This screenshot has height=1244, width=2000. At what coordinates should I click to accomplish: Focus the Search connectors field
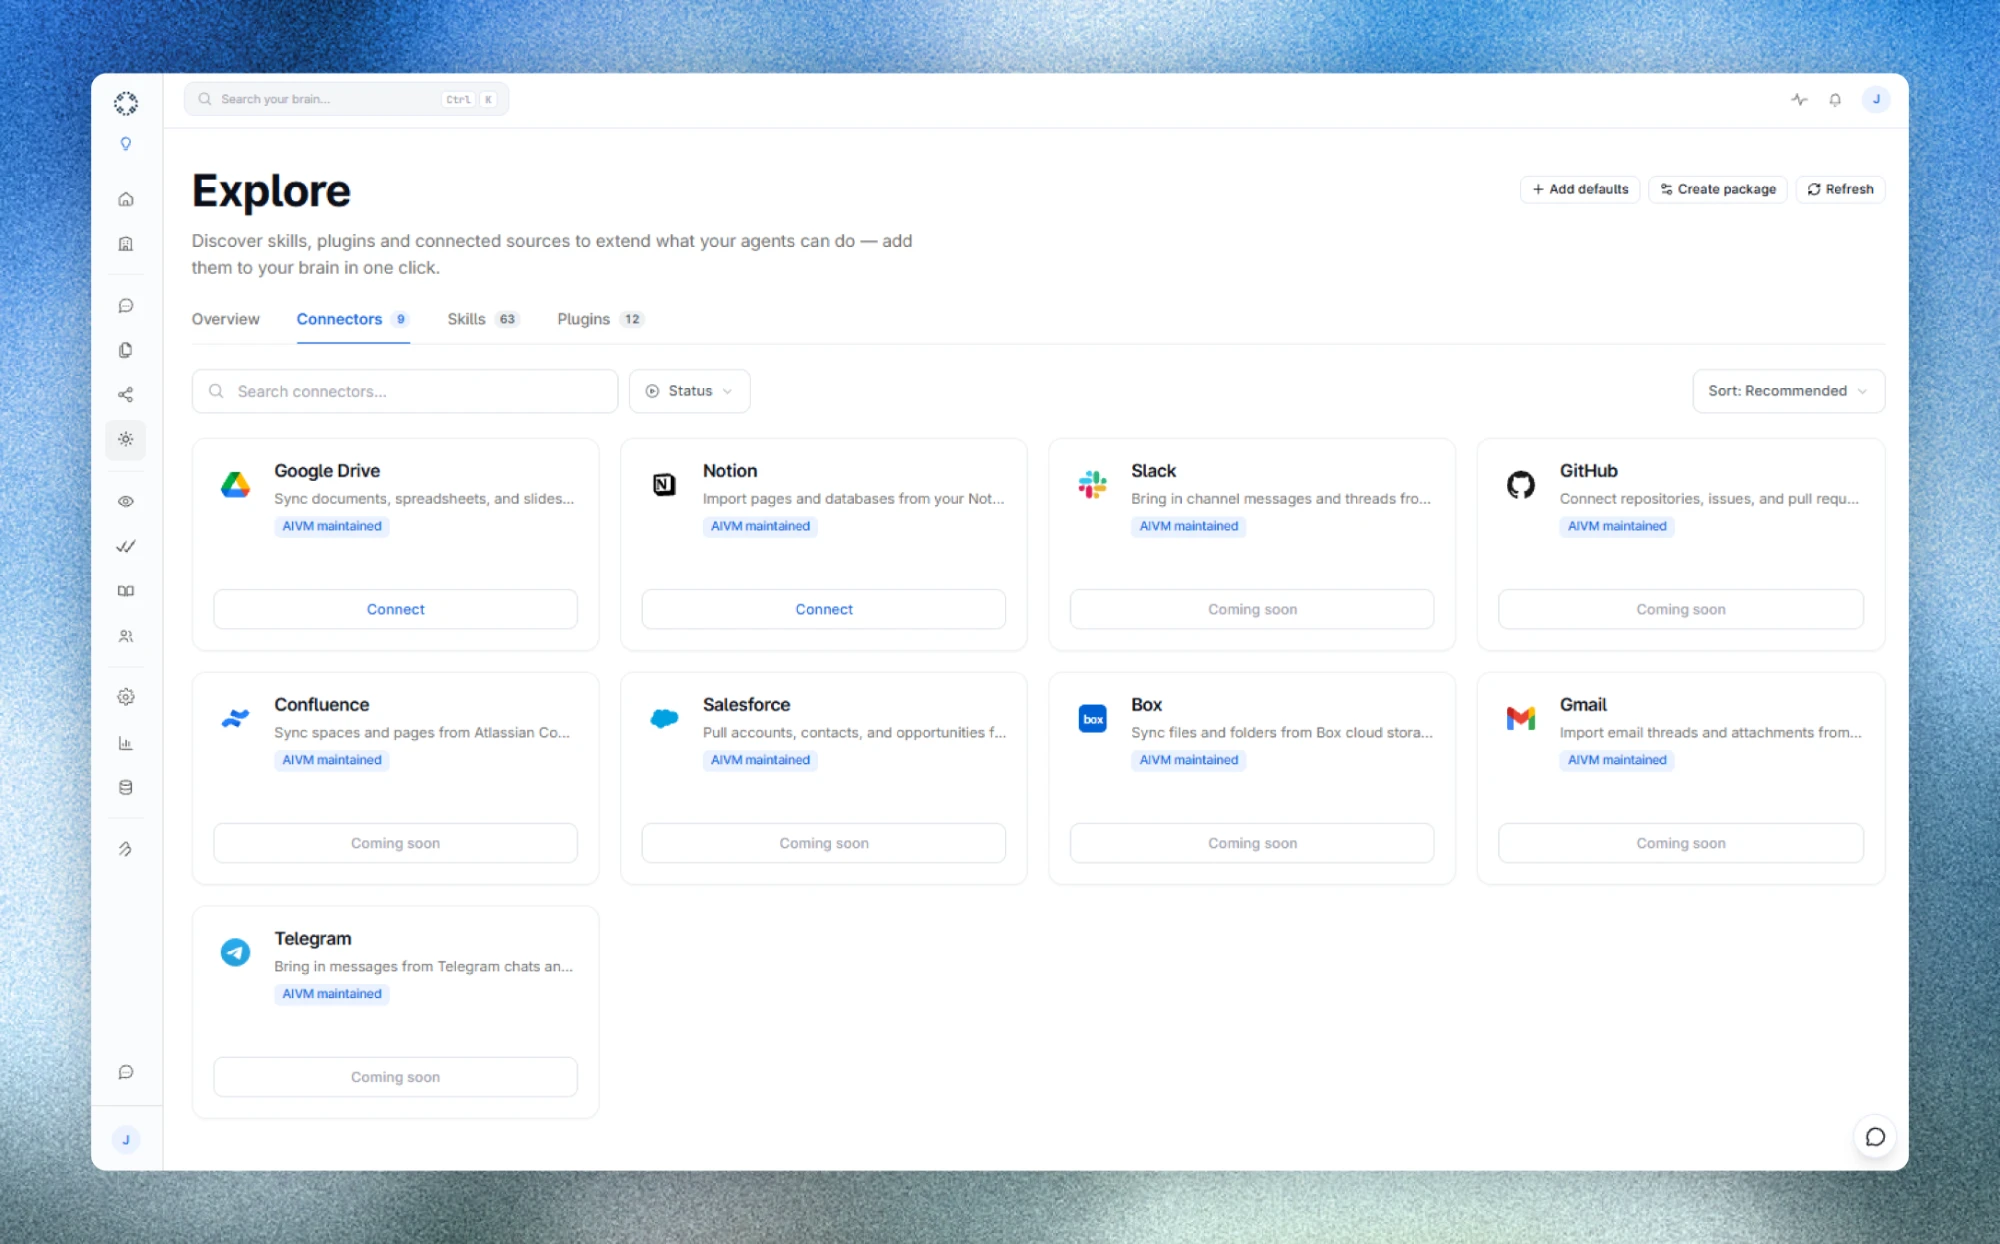(405, 391)
